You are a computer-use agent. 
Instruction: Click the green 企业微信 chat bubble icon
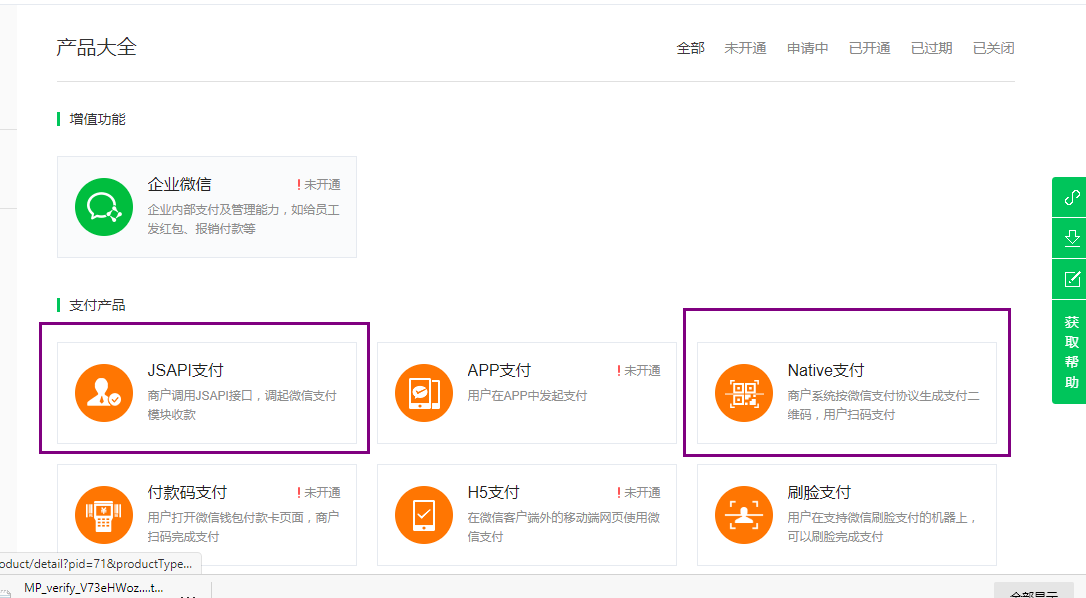click(104, 207)
